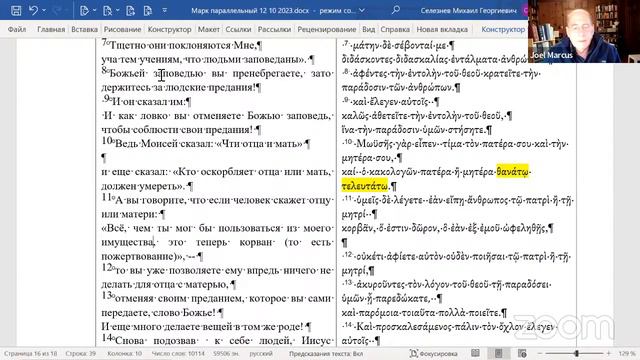Click the word Моисей in verse 10
Screen dimensions: 640x360
(159, 144)
